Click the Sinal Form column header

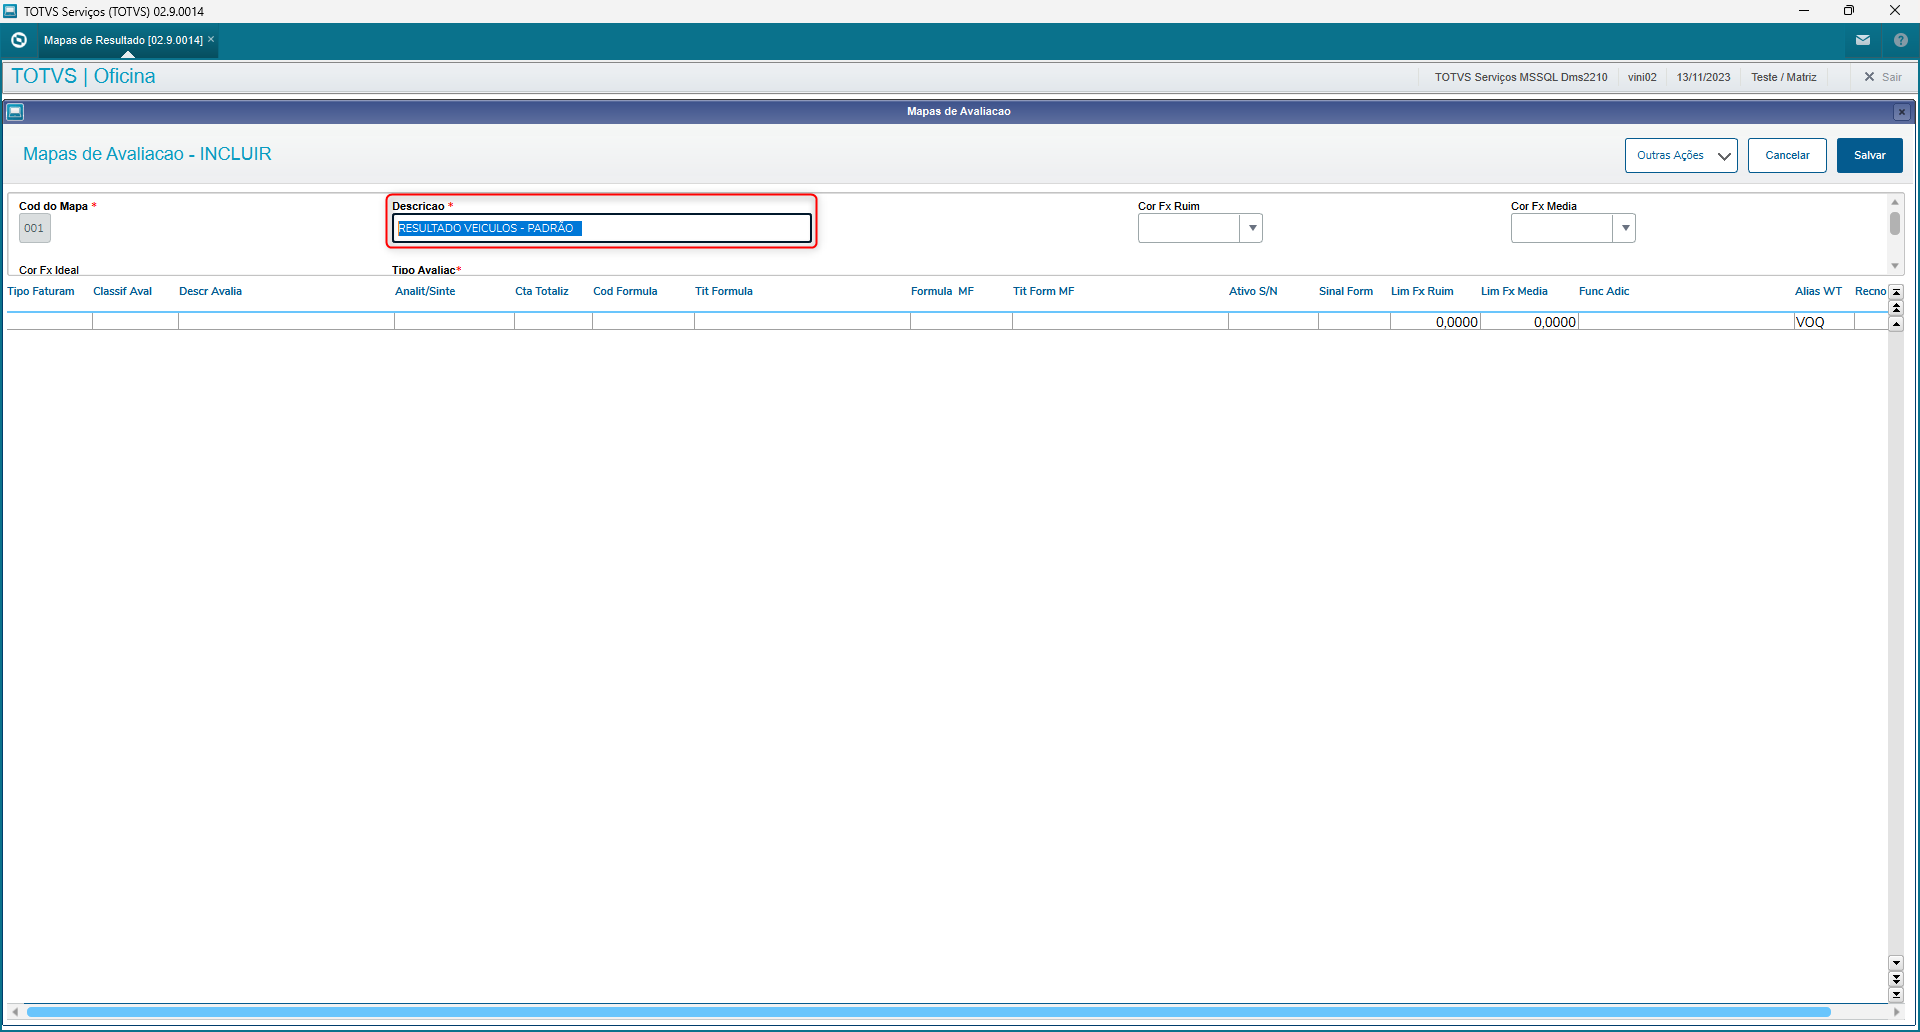1346,292
